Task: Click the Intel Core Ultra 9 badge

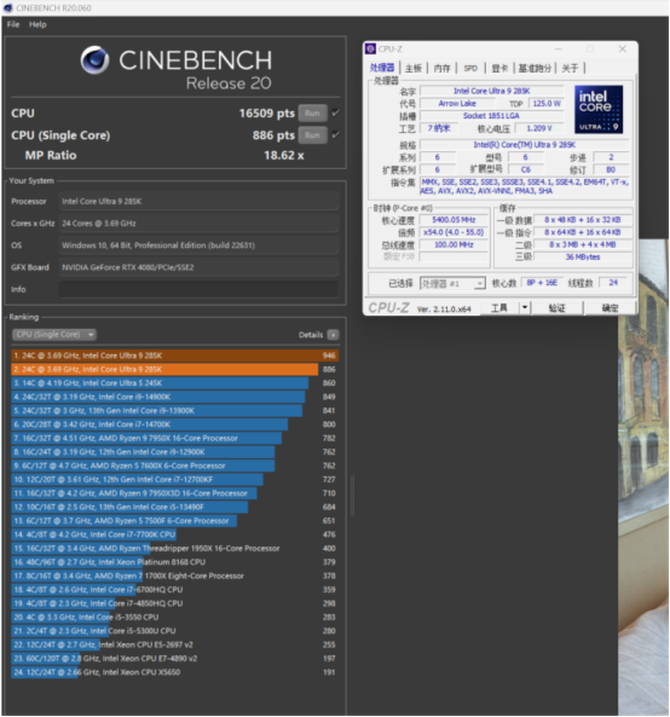Action: 599,109
